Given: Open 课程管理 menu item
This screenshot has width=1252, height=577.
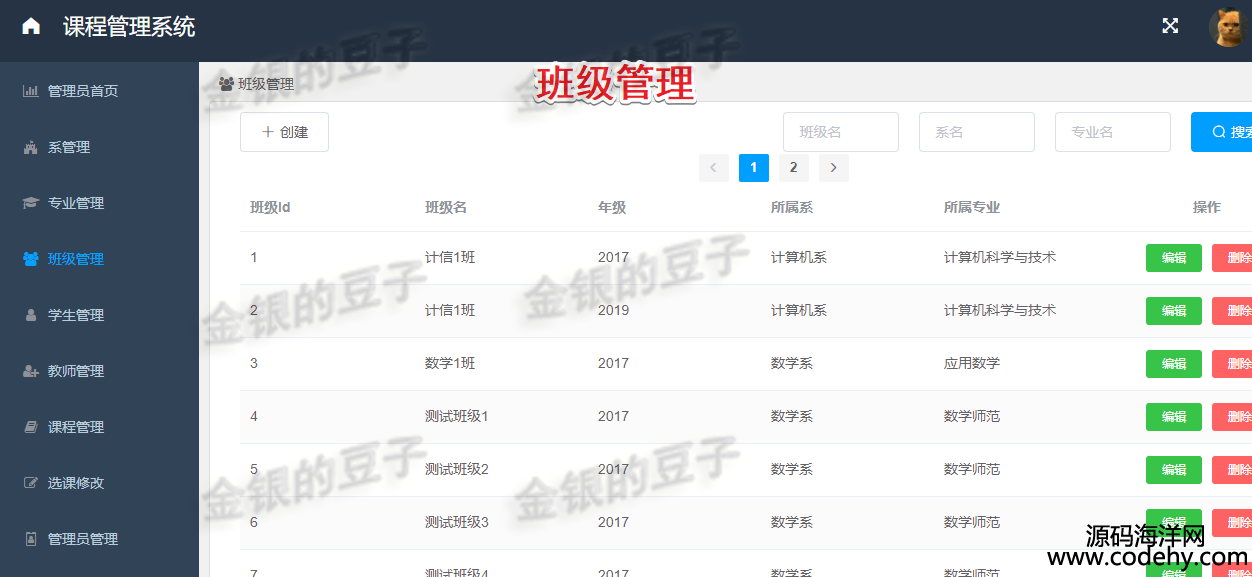Looking at the screenshot, I should point(99,427).
